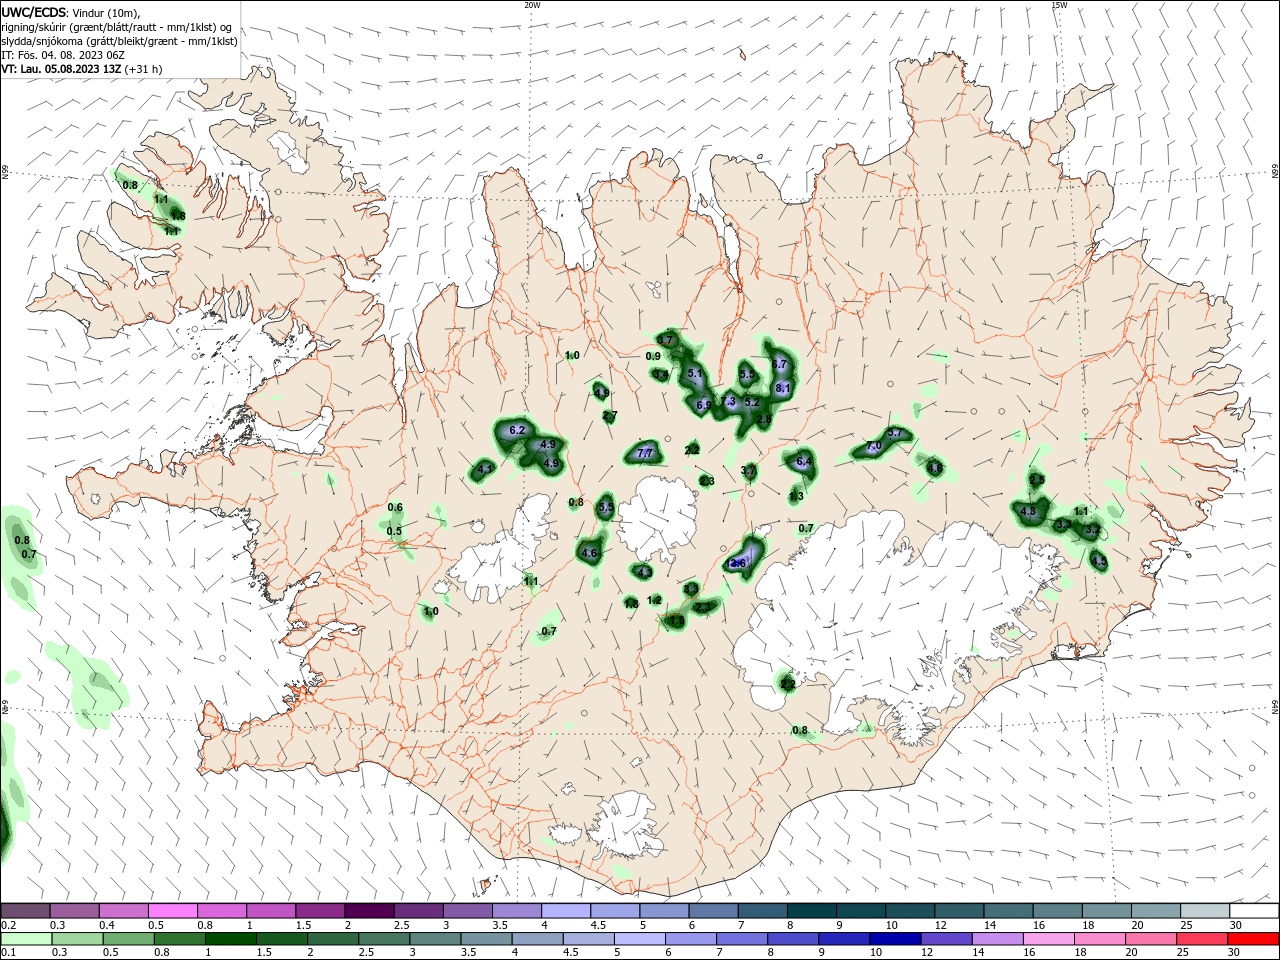Select the valid time 'VT: Lau. 05.08.2023 13Z'
Image resolution: width=1280 pixels, height=960 pixels.
tap(61, 69)
